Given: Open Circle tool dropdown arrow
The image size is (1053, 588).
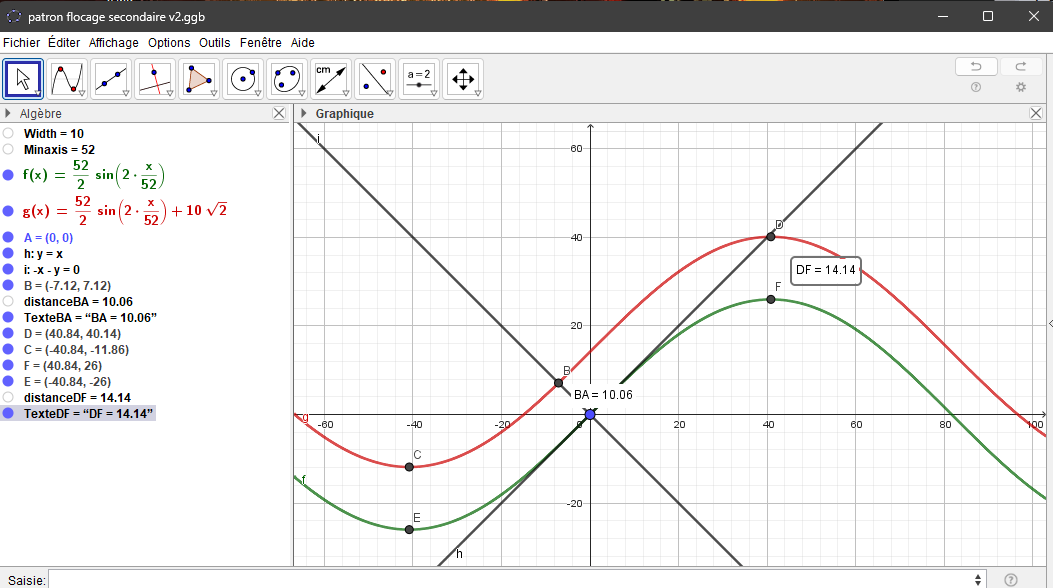Looking at the screenshot, I should [x=258, y=94].
